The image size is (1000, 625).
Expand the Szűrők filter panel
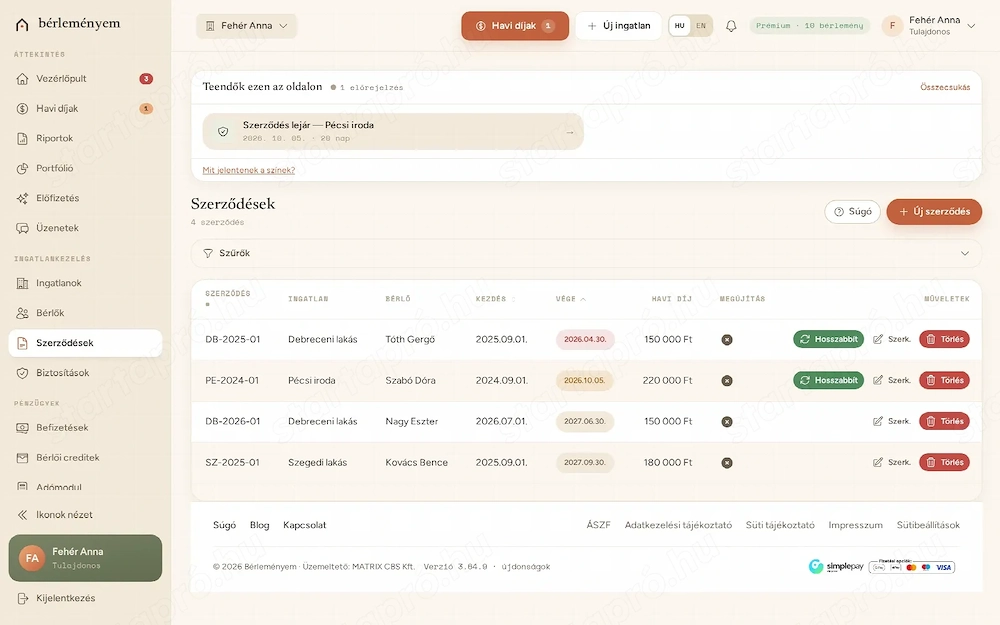(586, 253)
